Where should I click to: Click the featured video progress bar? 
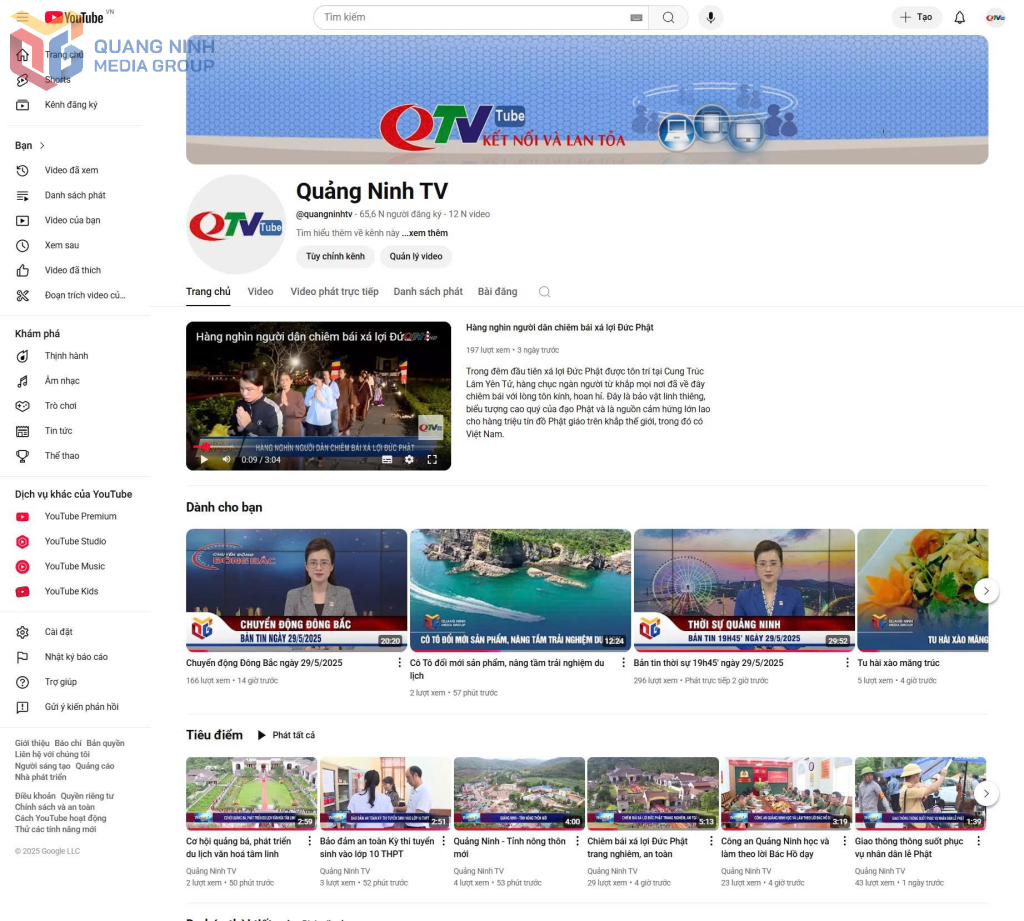[x=318, y=447]
